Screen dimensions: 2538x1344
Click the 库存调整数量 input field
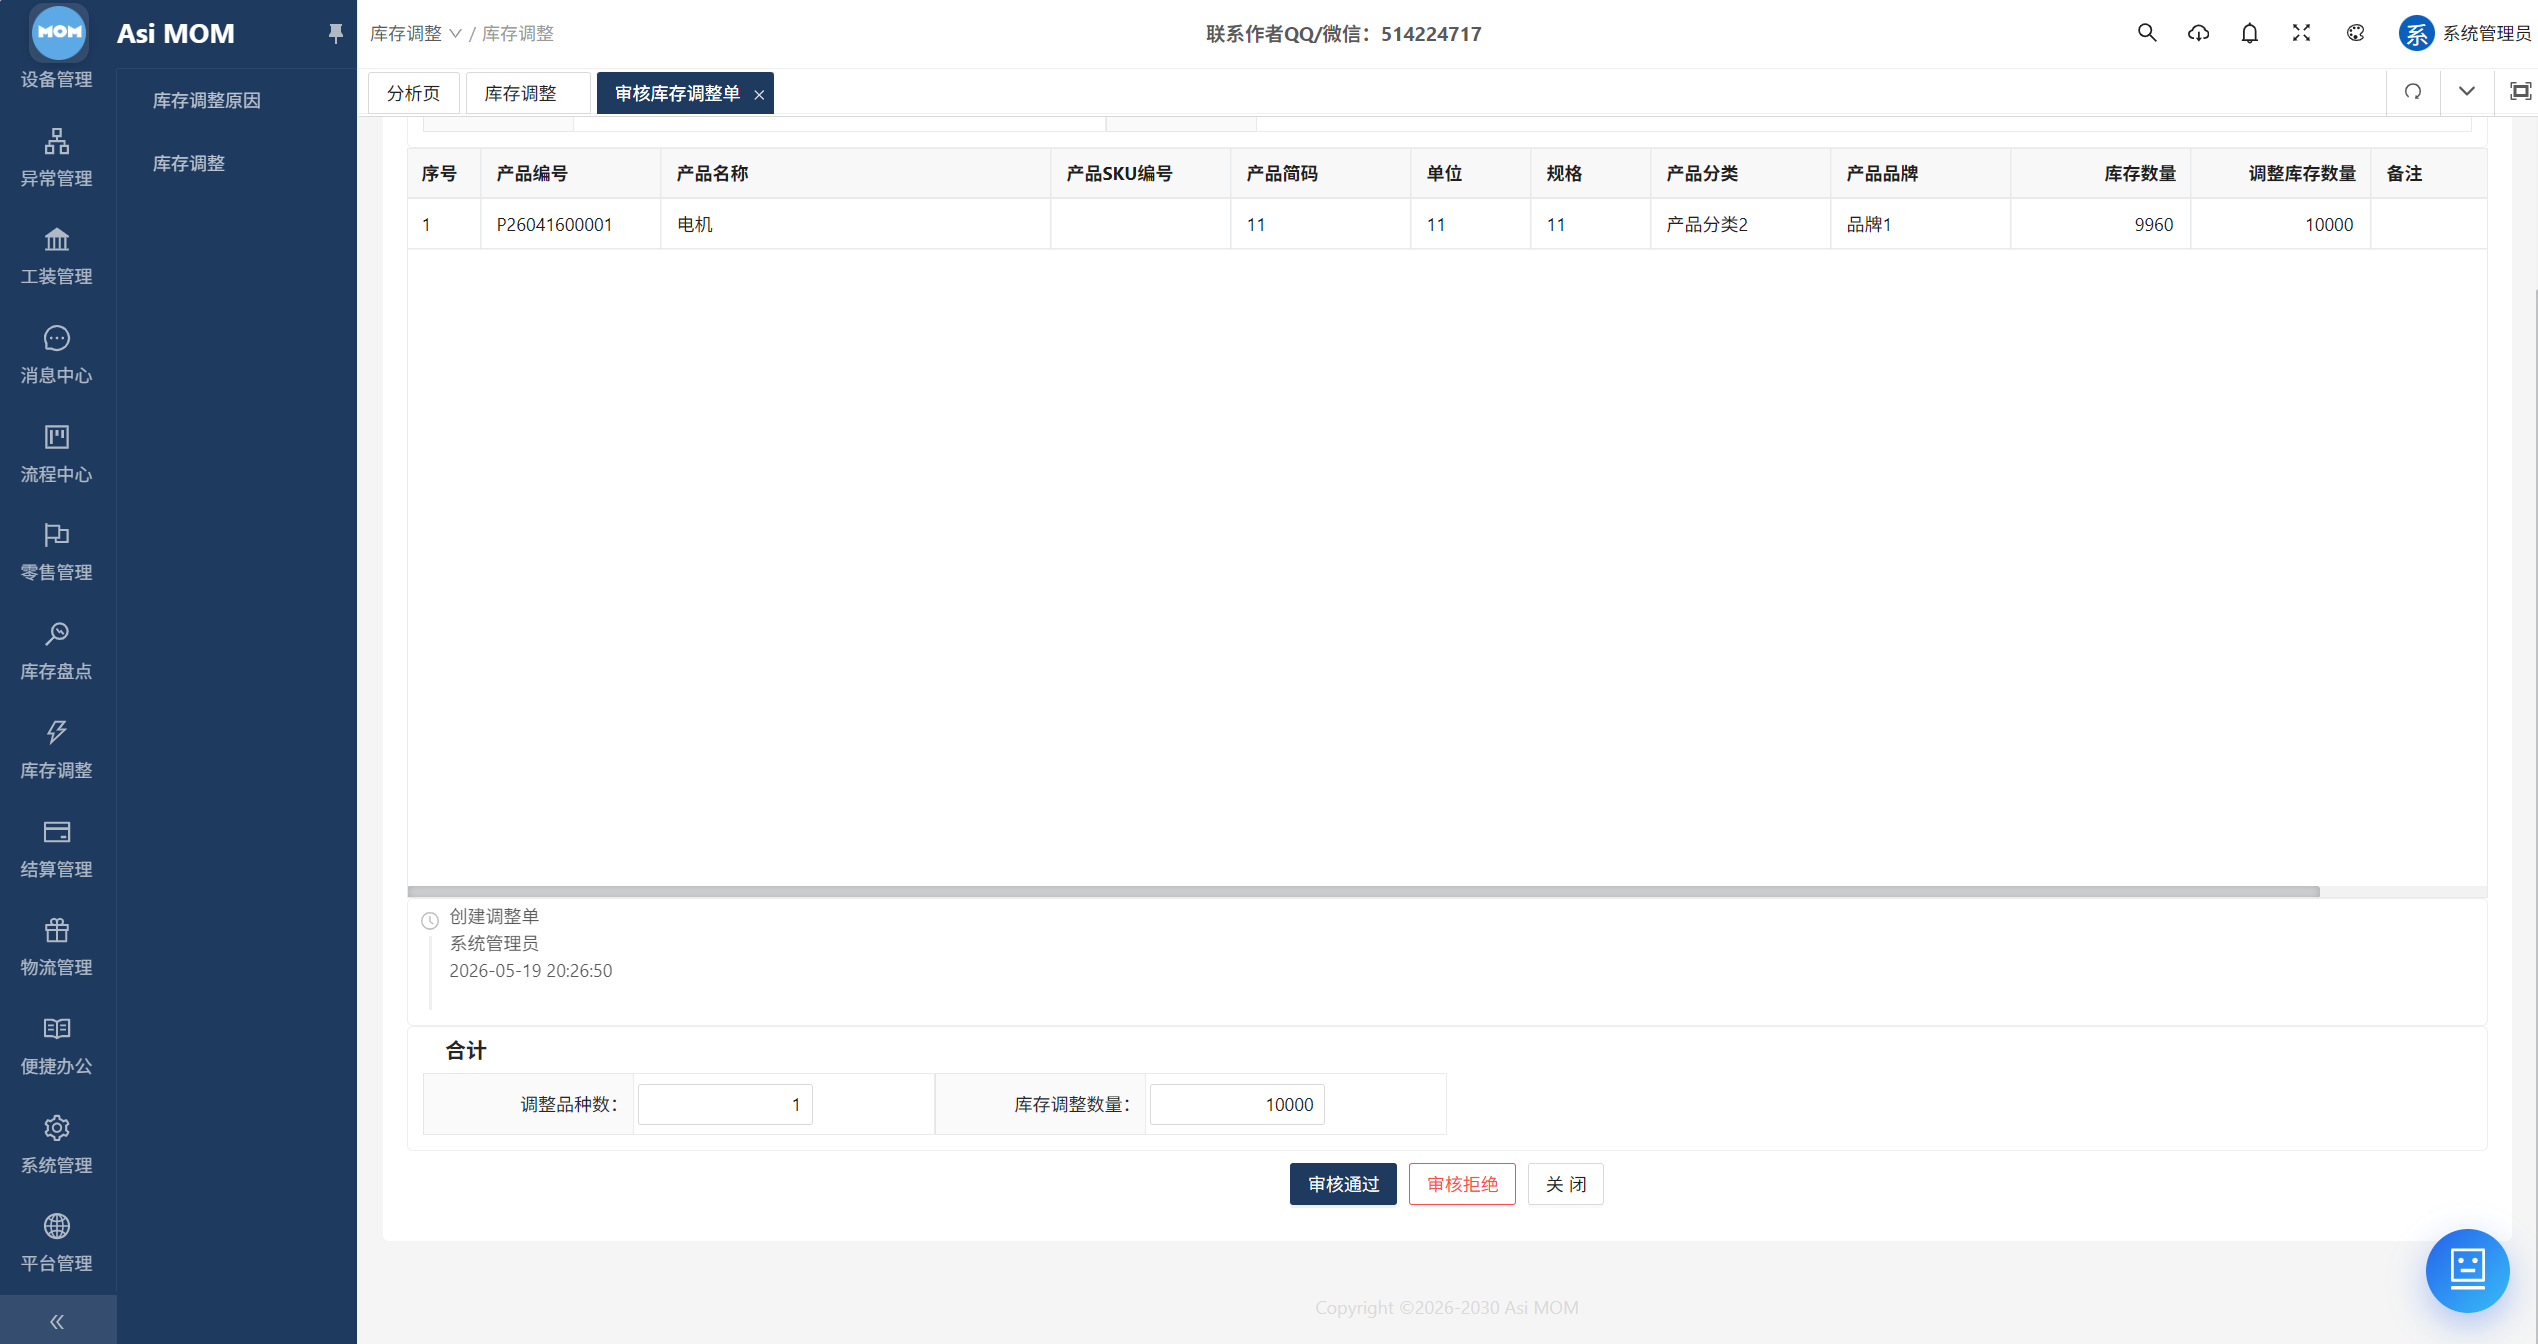click(1237, 1104)
